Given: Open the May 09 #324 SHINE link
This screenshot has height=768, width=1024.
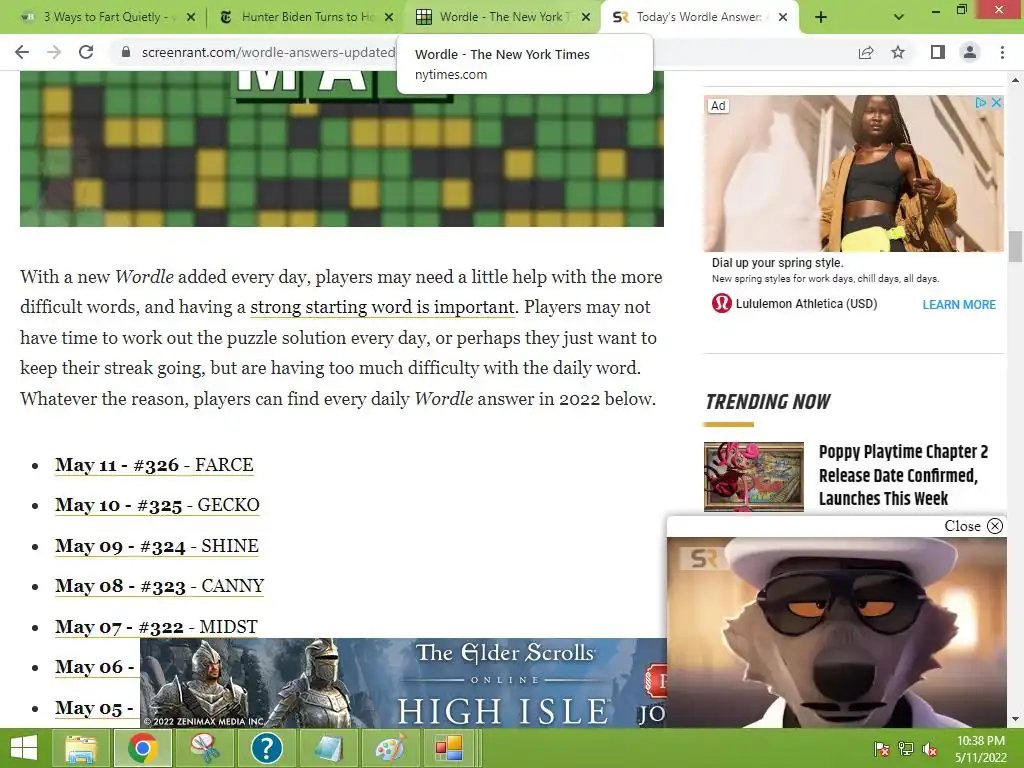Looking at the screenshot, I should 157,546.
